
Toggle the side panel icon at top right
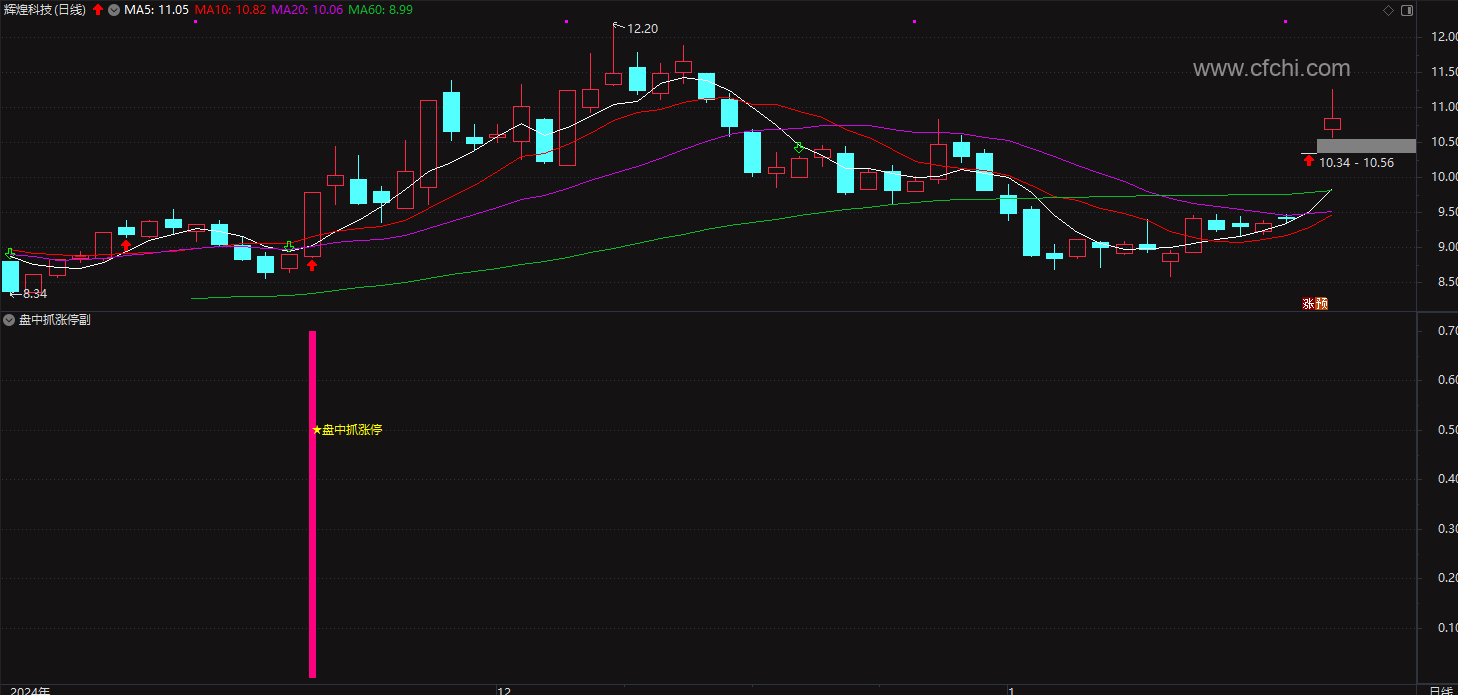(x=1407, y=10)
